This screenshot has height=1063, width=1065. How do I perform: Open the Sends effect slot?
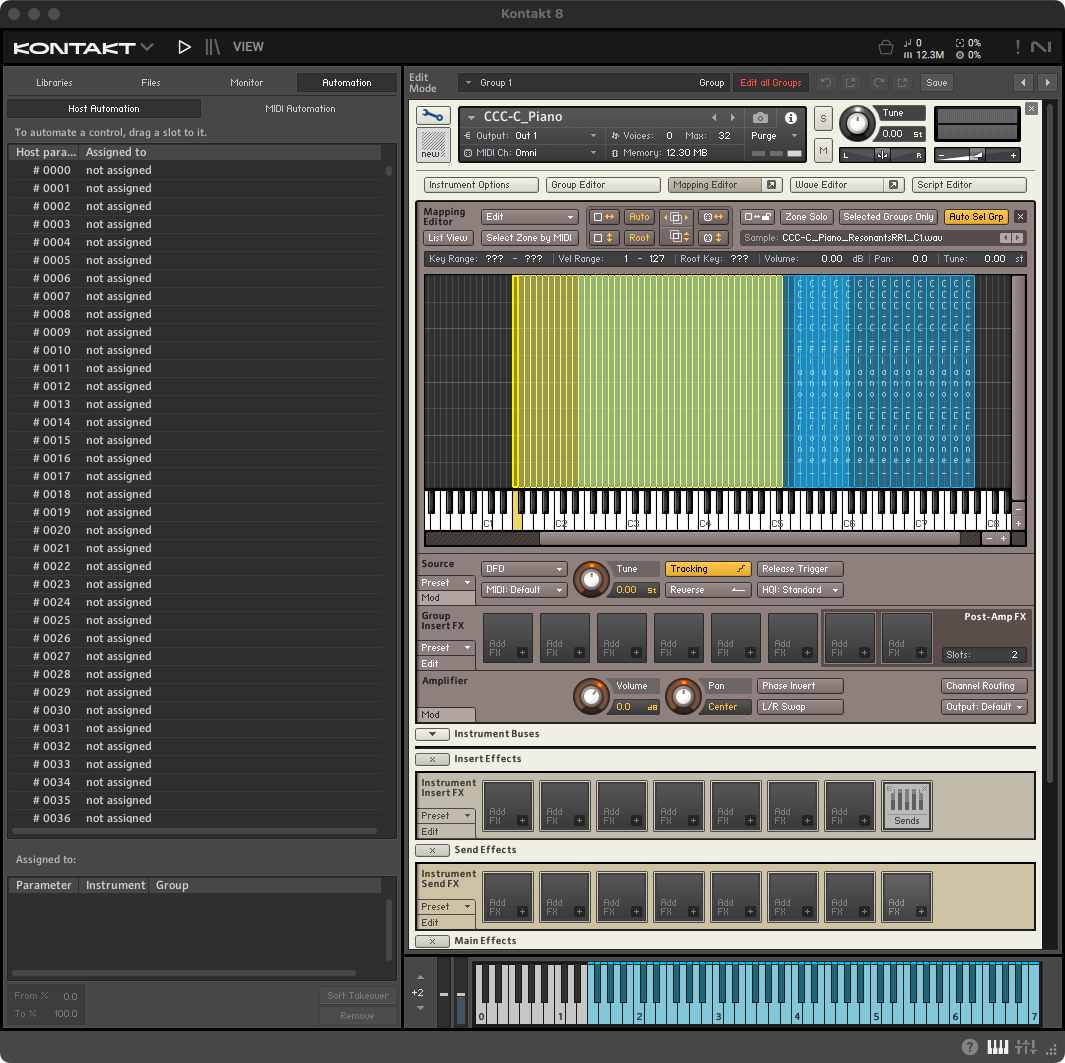(907, 806)
